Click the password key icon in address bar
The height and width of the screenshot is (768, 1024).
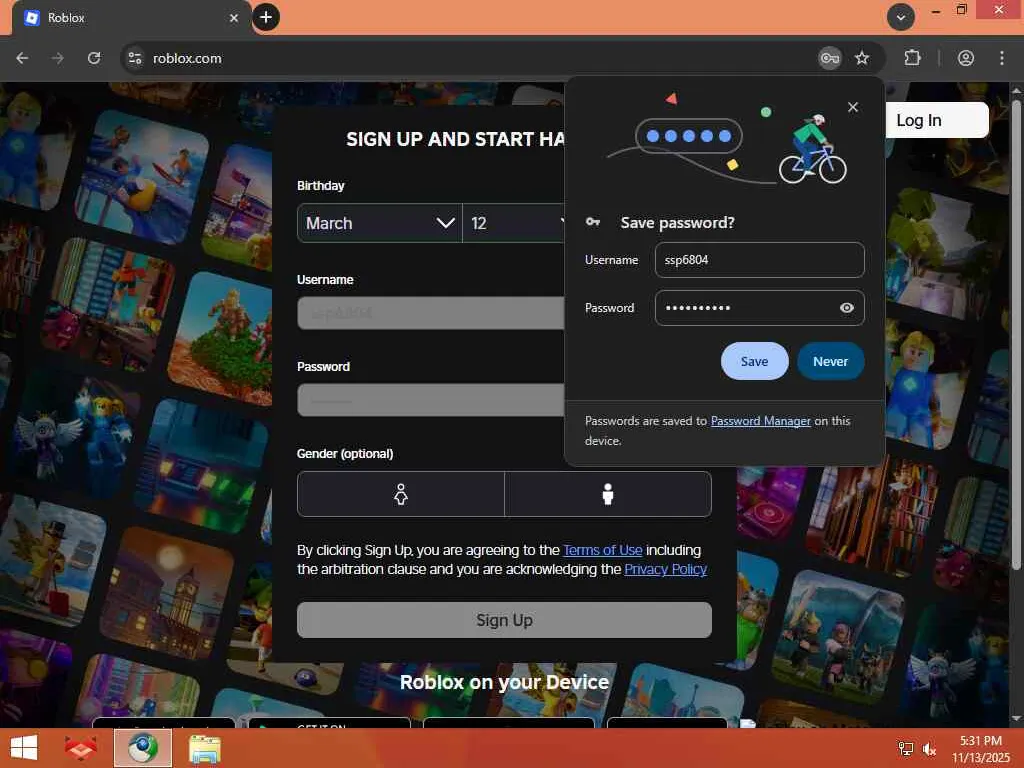point(829,58)
